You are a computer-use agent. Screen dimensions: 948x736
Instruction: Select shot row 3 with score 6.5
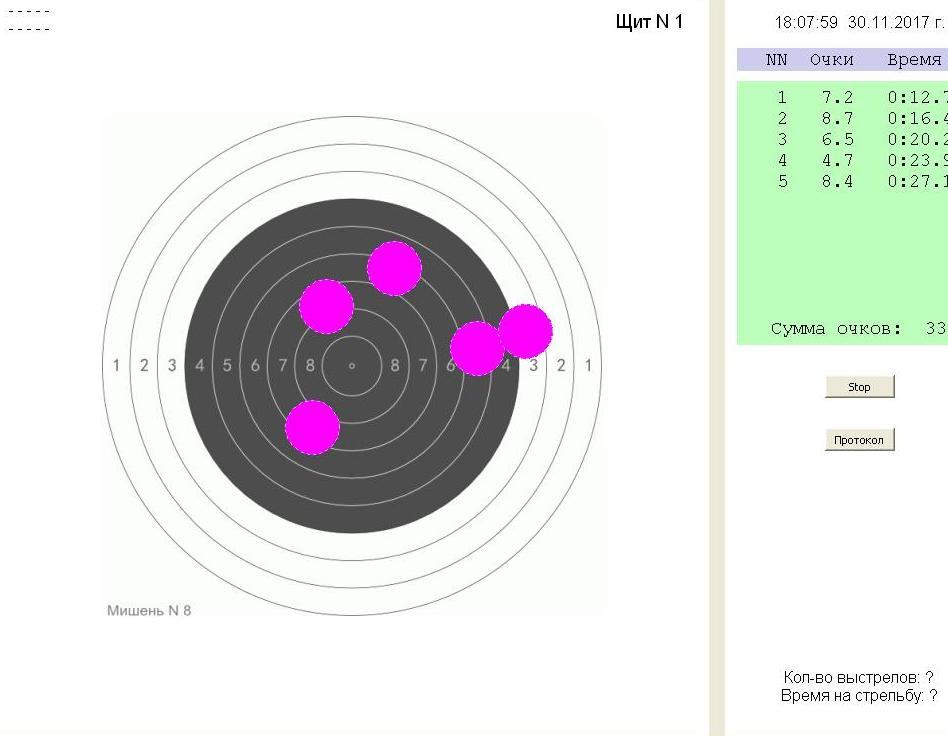click(840, 140)
